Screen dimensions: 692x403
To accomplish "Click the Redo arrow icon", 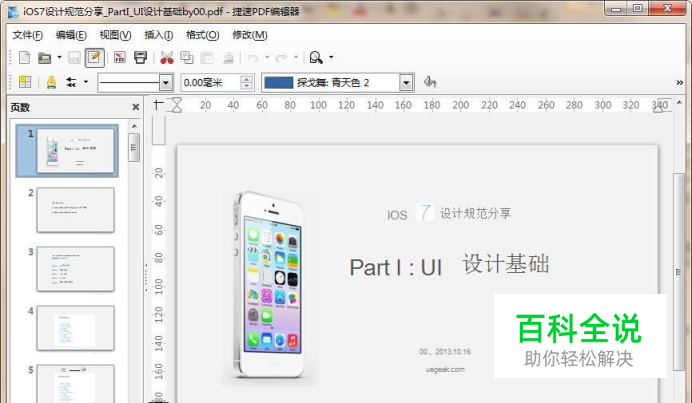I will pos(282,57).
